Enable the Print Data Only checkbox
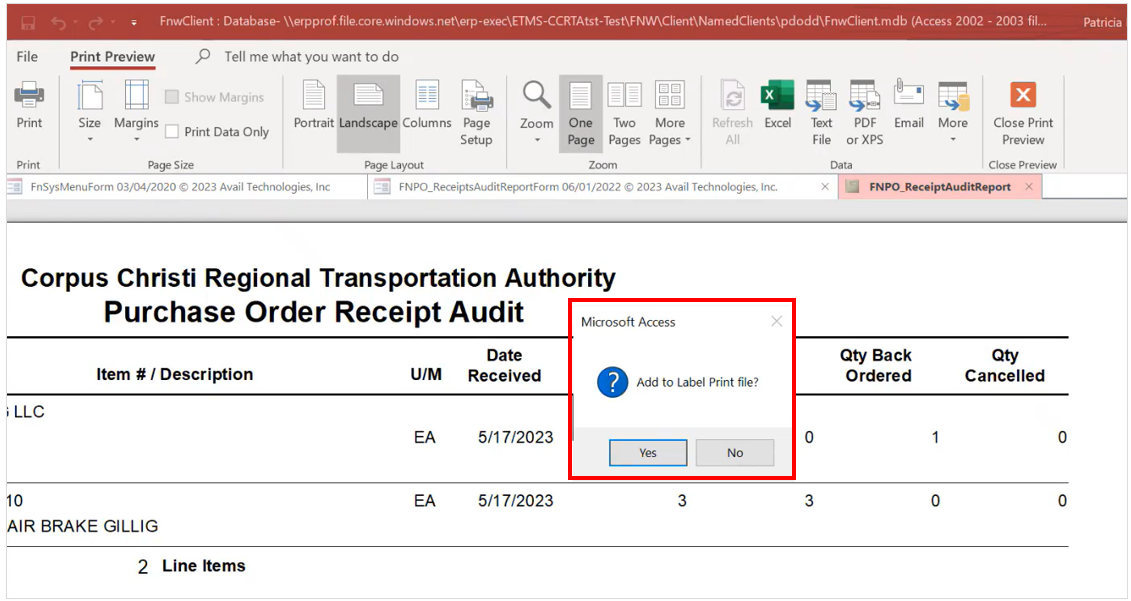 (x=173, y=132)
